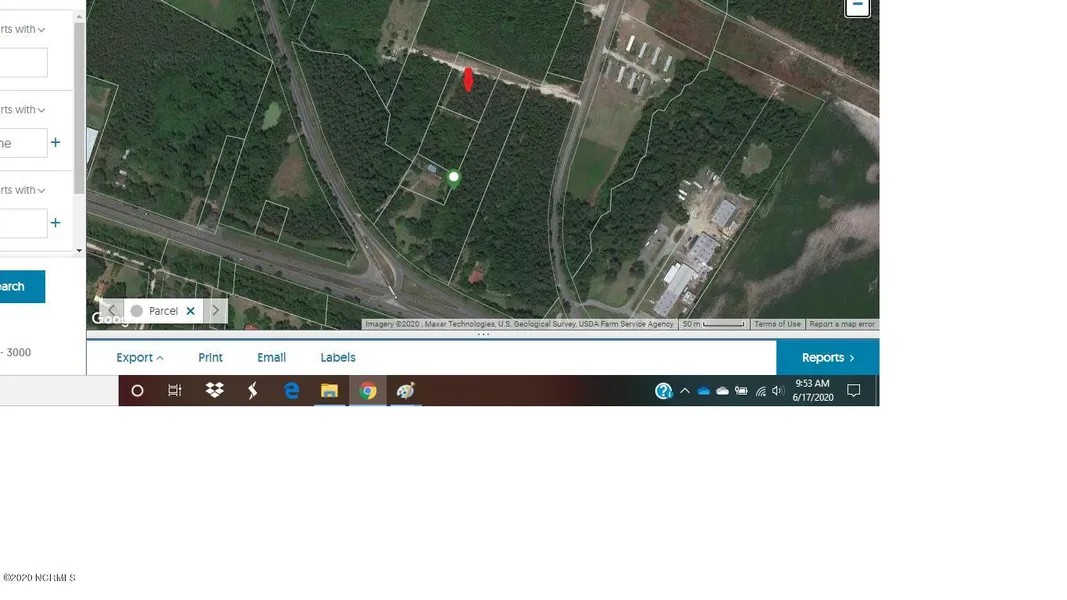Click Print in the bottom toolbar

[210, 358]
